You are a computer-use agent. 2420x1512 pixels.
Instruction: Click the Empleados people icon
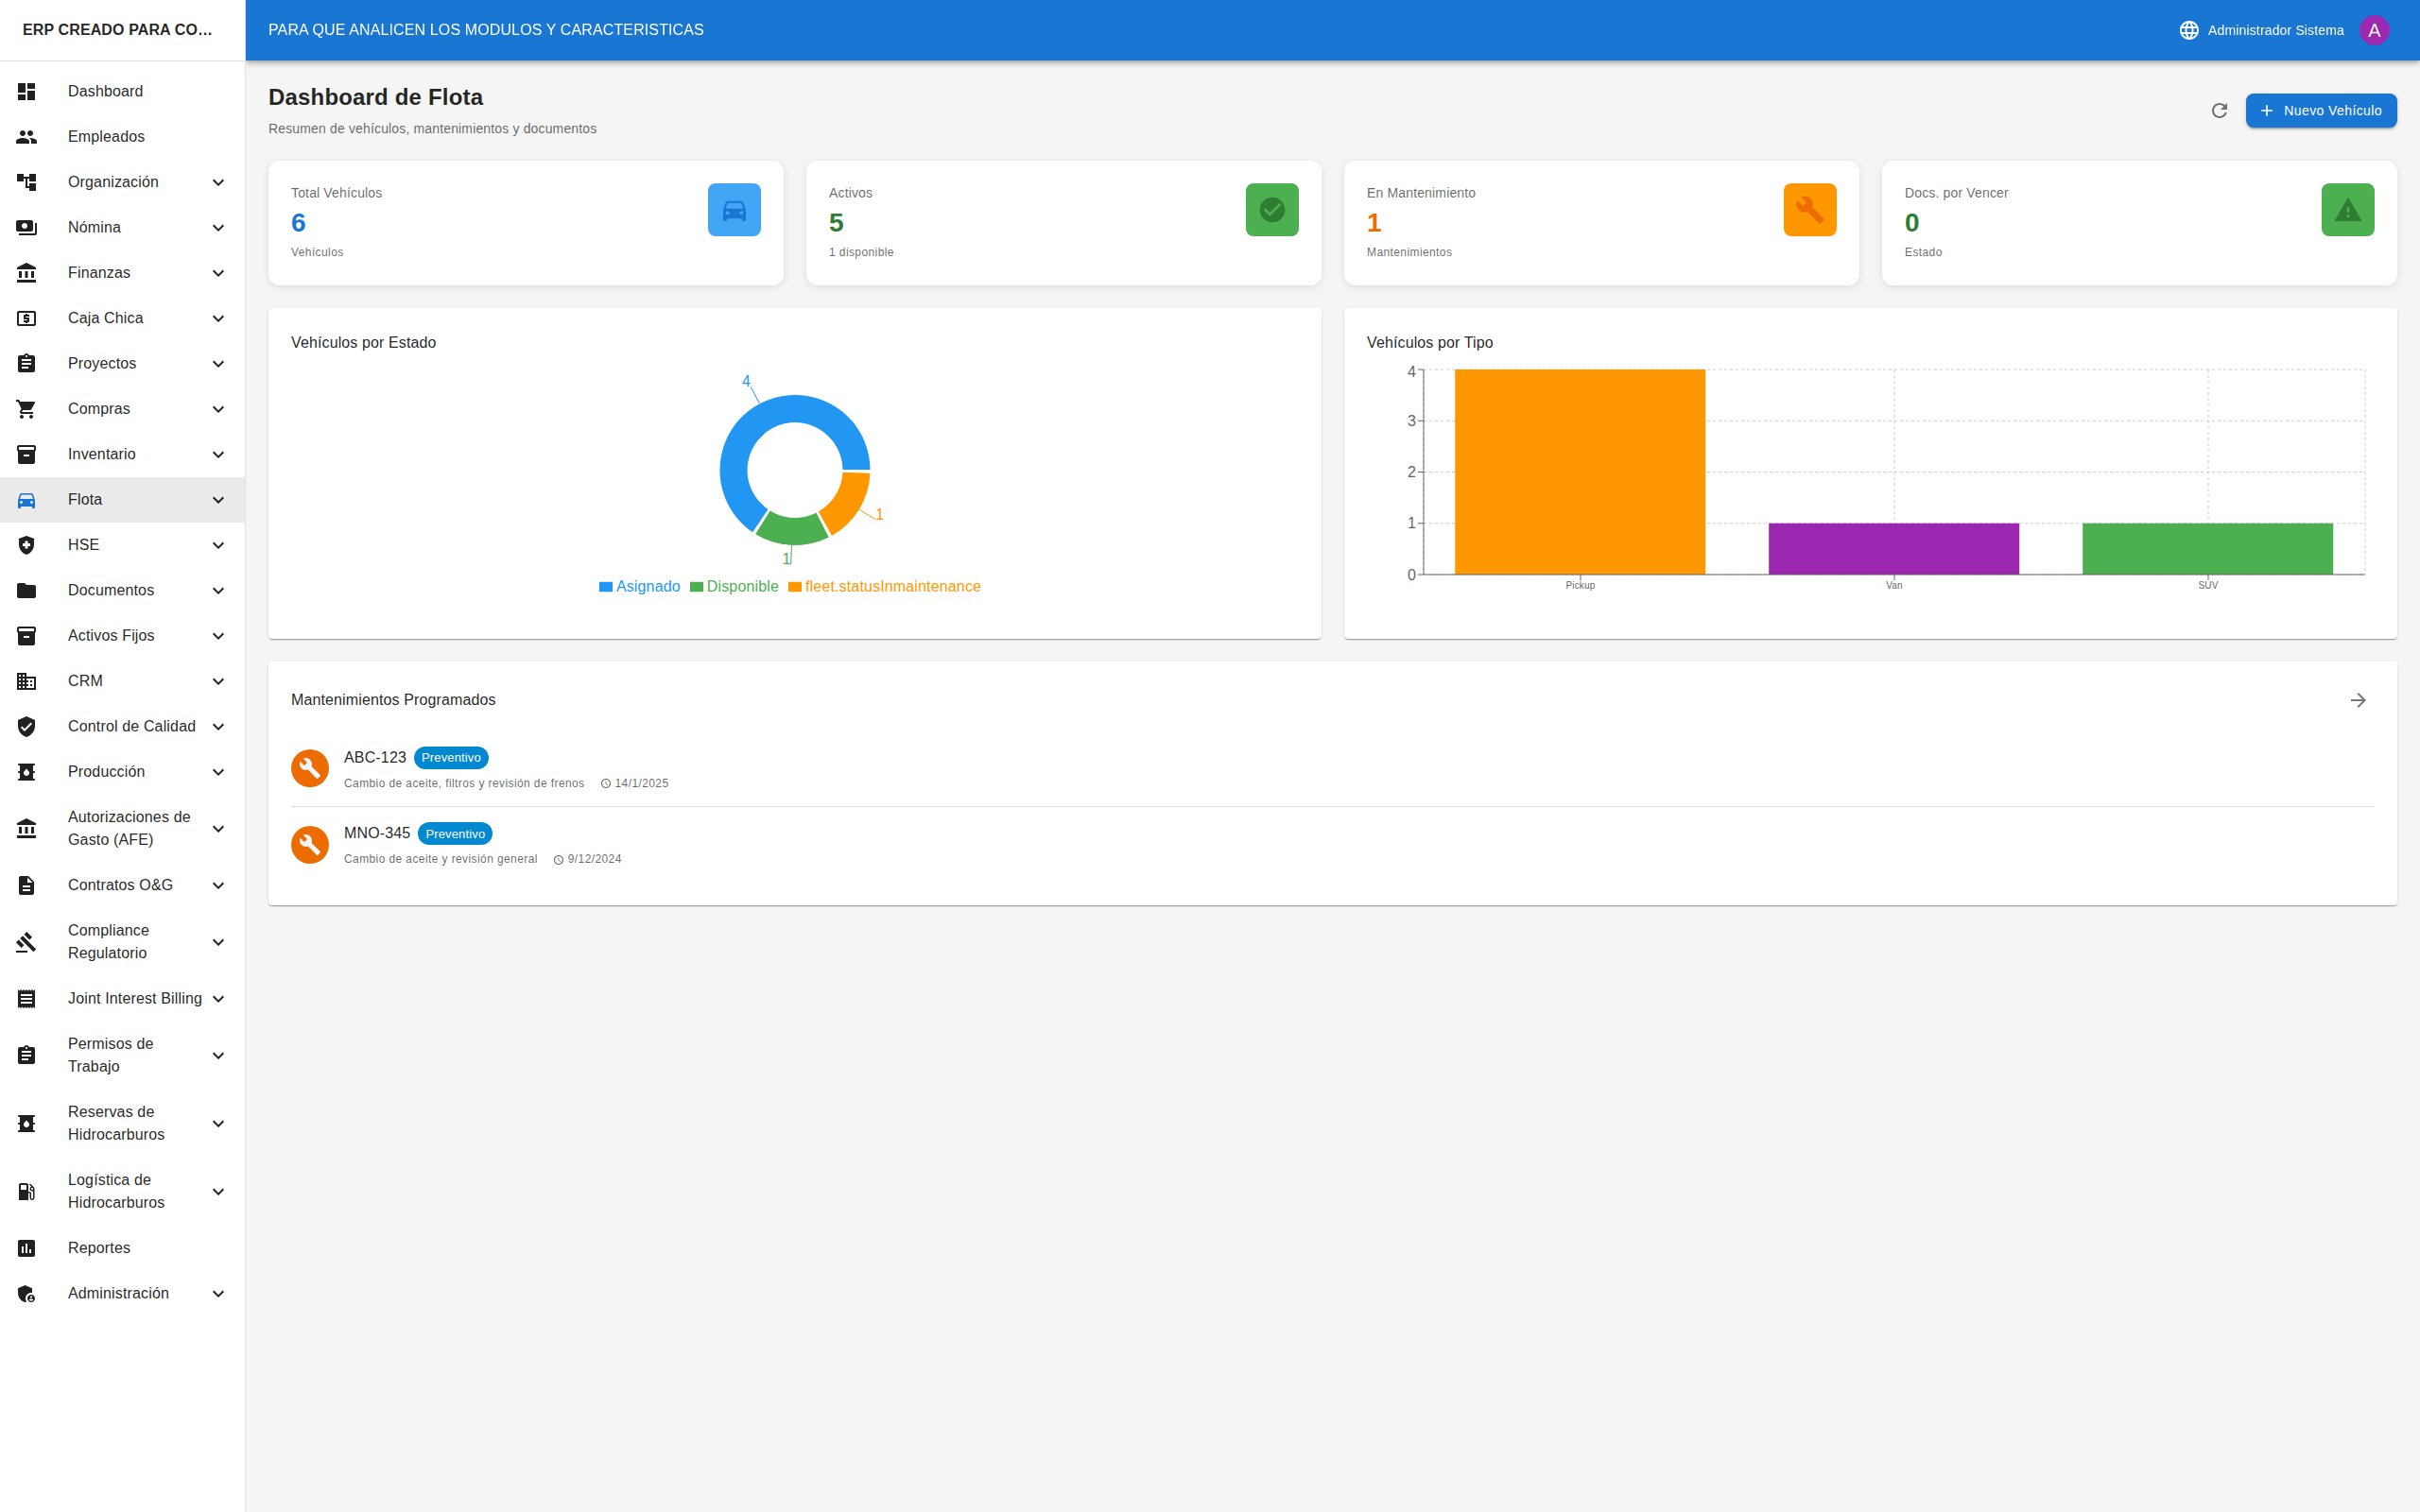(x=26, y=136)
